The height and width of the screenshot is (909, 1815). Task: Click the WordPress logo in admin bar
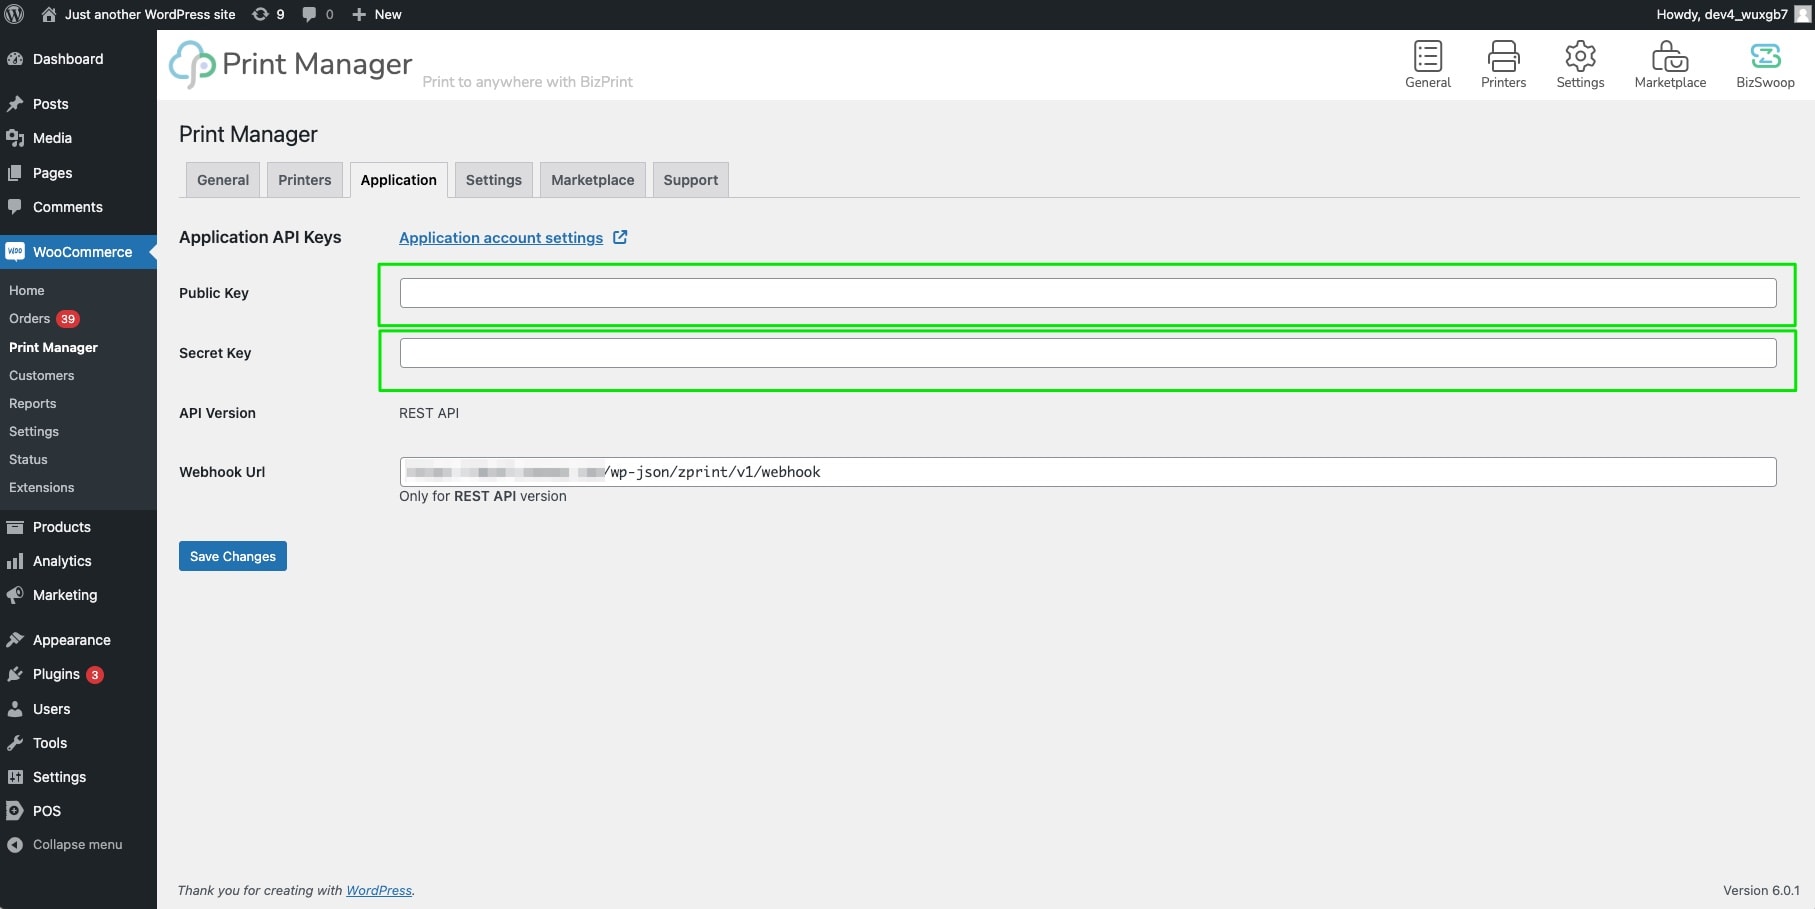(x=15, y=14)
